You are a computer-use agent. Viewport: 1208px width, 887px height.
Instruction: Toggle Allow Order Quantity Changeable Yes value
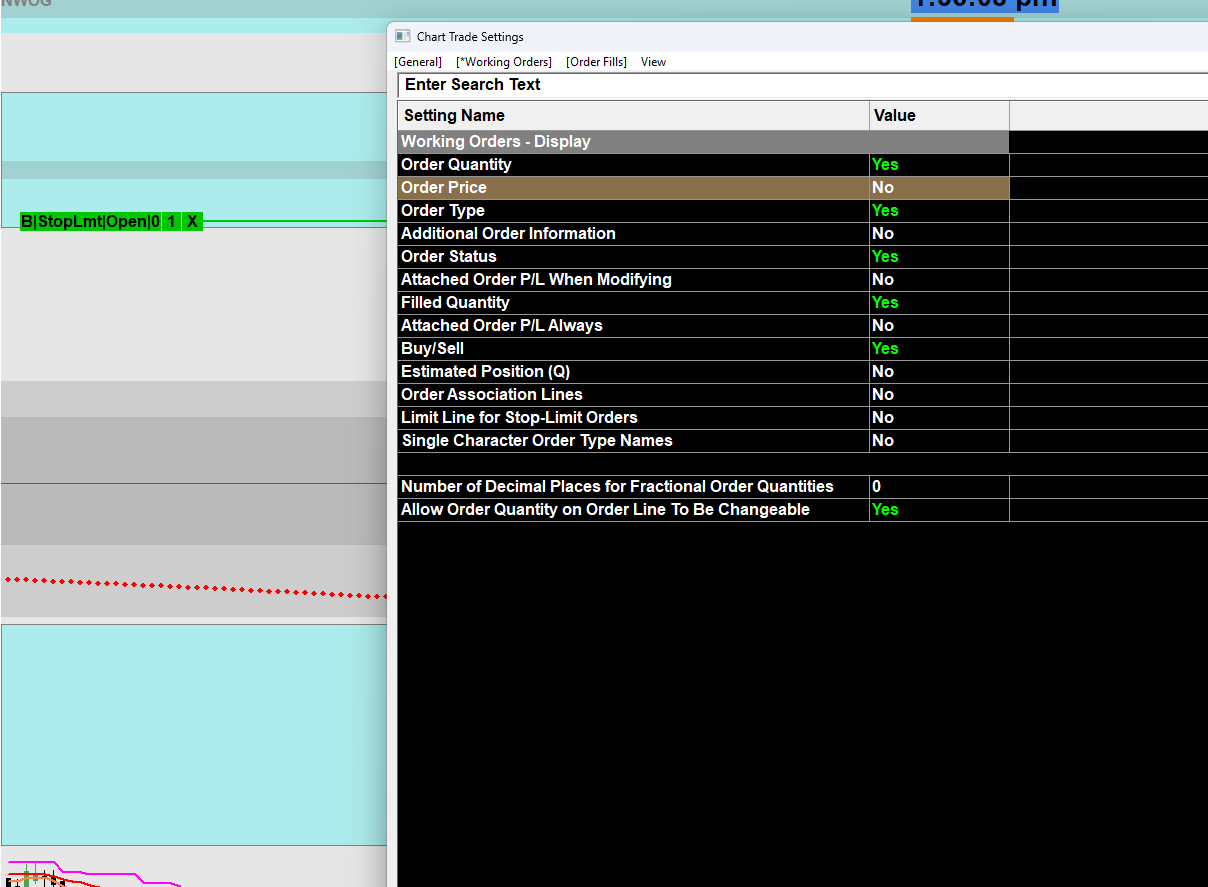click(939, 510)
